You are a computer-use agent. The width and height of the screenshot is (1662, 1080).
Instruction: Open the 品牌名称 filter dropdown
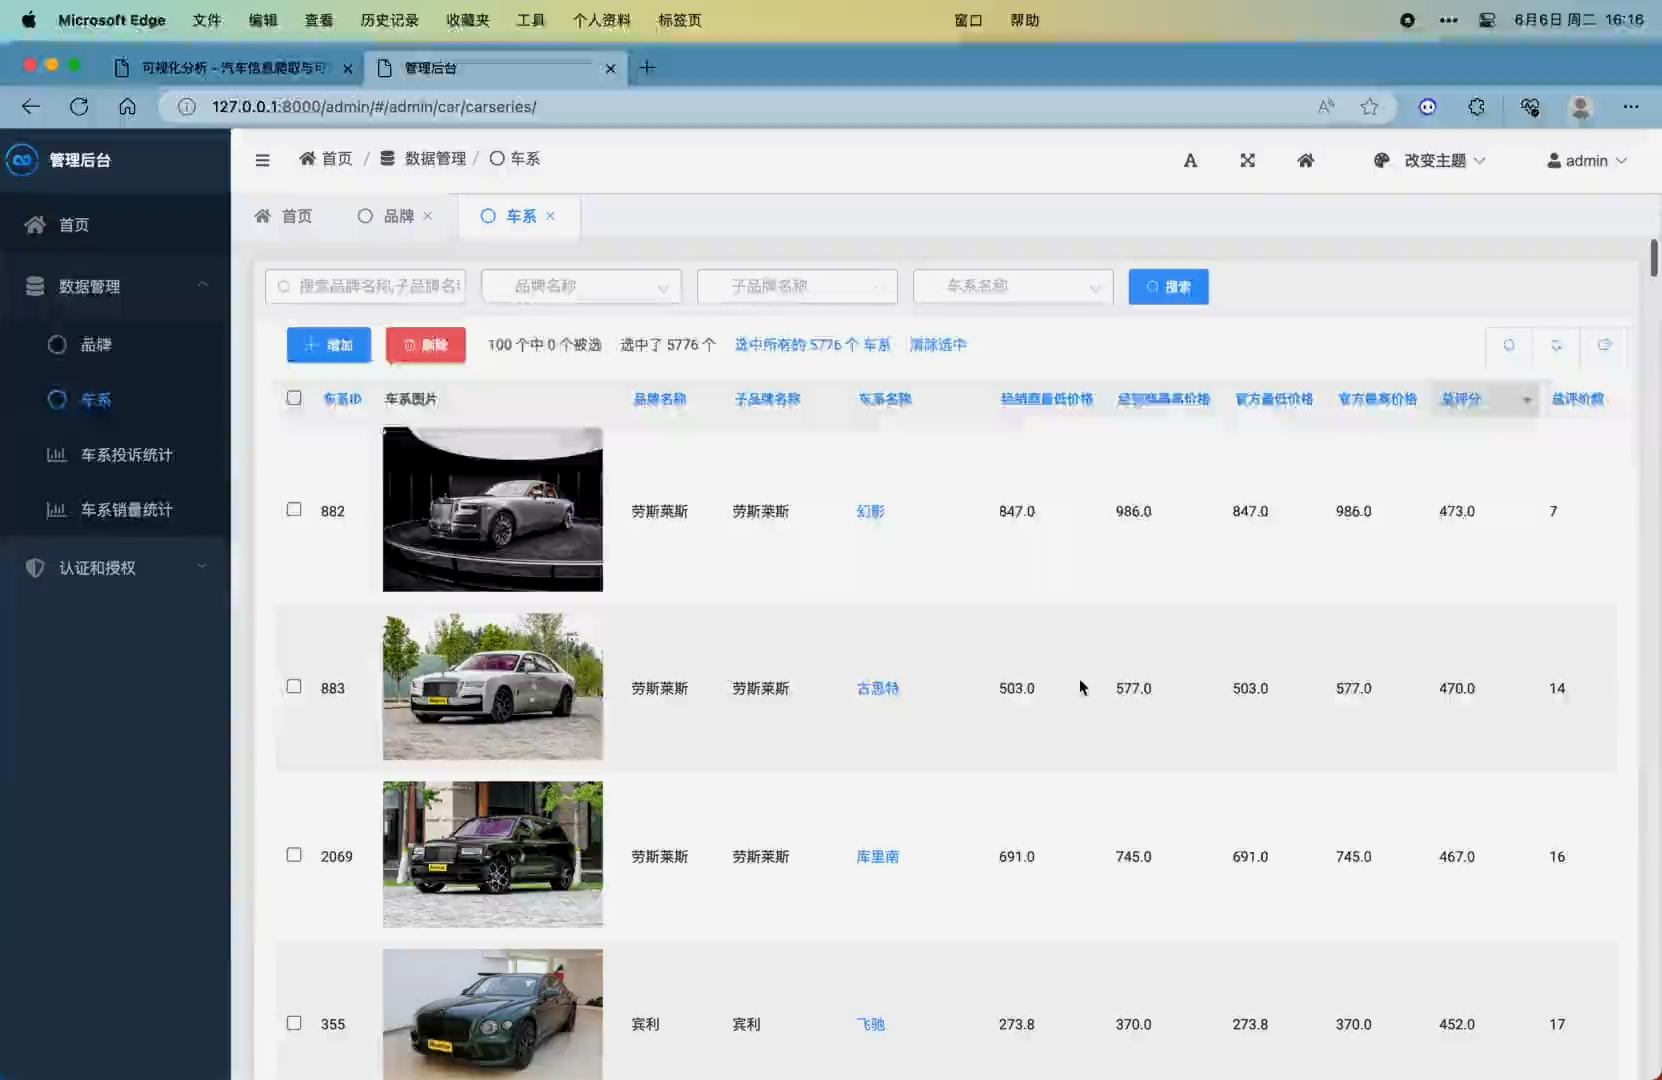[x=581, y=287]
